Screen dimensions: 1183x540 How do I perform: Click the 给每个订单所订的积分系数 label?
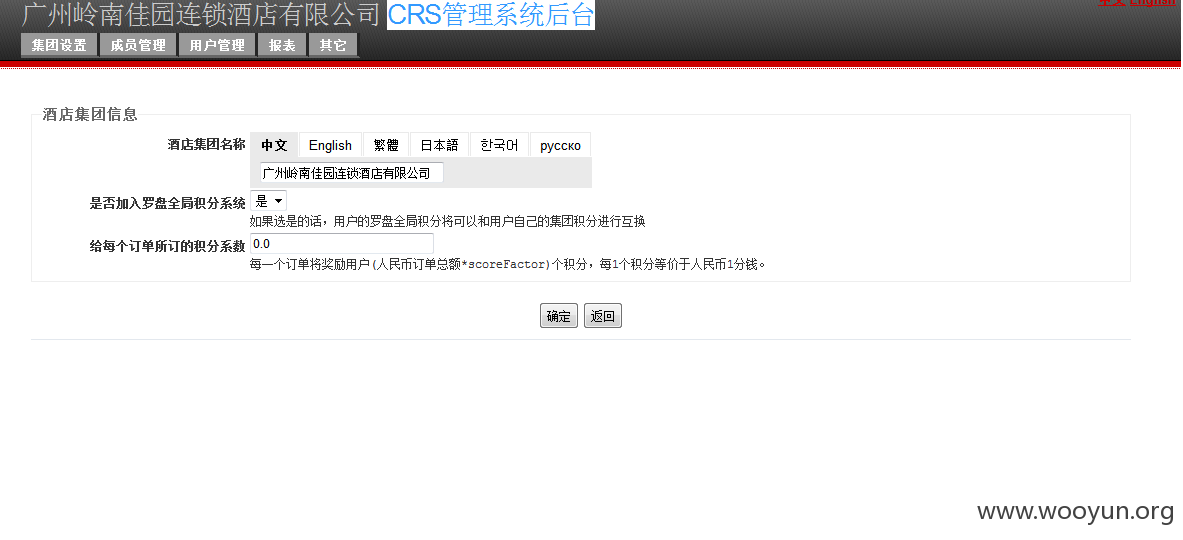pos(167,246)
